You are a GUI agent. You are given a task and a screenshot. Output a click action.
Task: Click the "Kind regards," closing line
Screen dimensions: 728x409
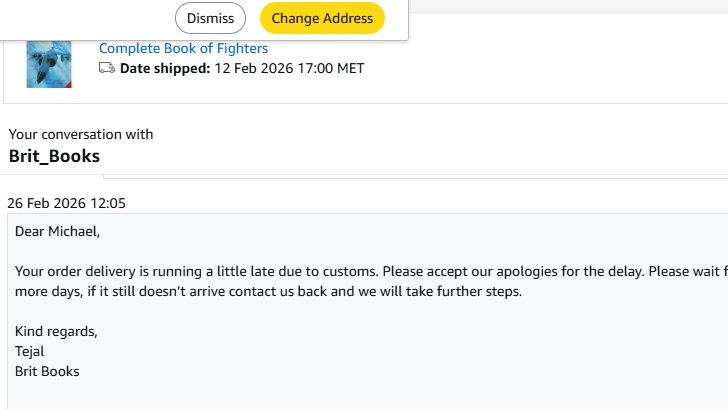click(57, 331)
